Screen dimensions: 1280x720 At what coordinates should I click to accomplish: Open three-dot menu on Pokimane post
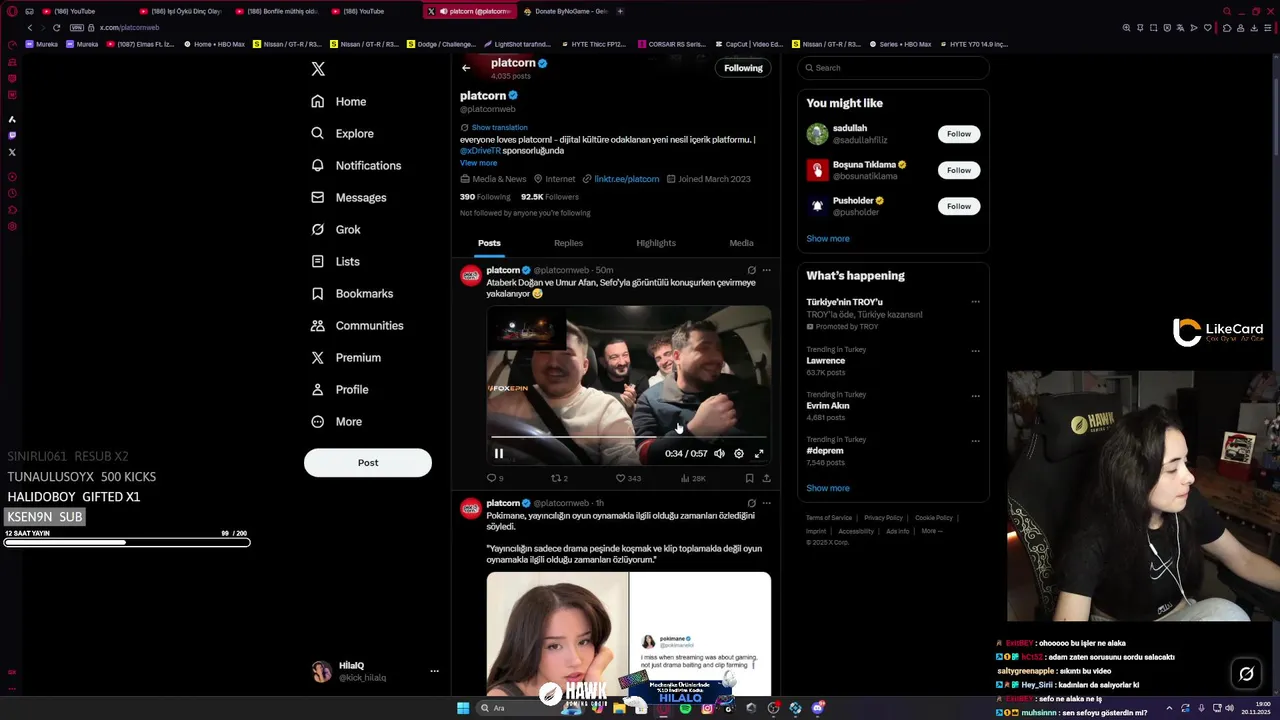click(766, 503)
